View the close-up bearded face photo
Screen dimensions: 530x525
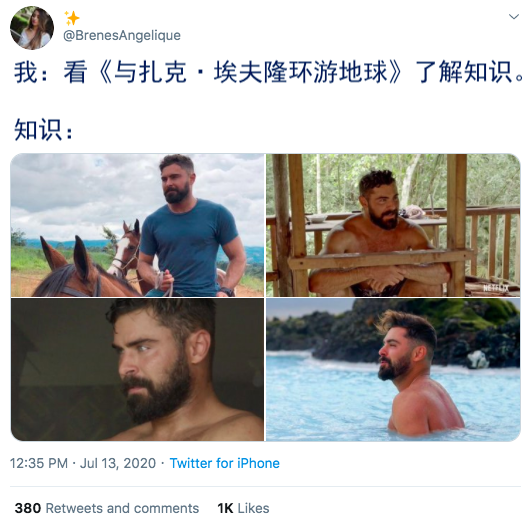(137, 369)
